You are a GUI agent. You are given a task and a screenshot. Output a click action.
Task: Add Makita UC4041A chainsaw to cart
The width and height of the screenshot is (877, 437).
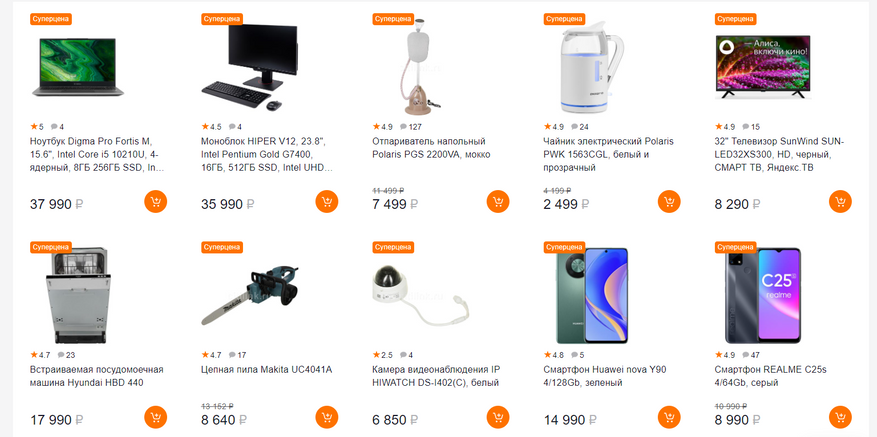(x=327, y=417)
